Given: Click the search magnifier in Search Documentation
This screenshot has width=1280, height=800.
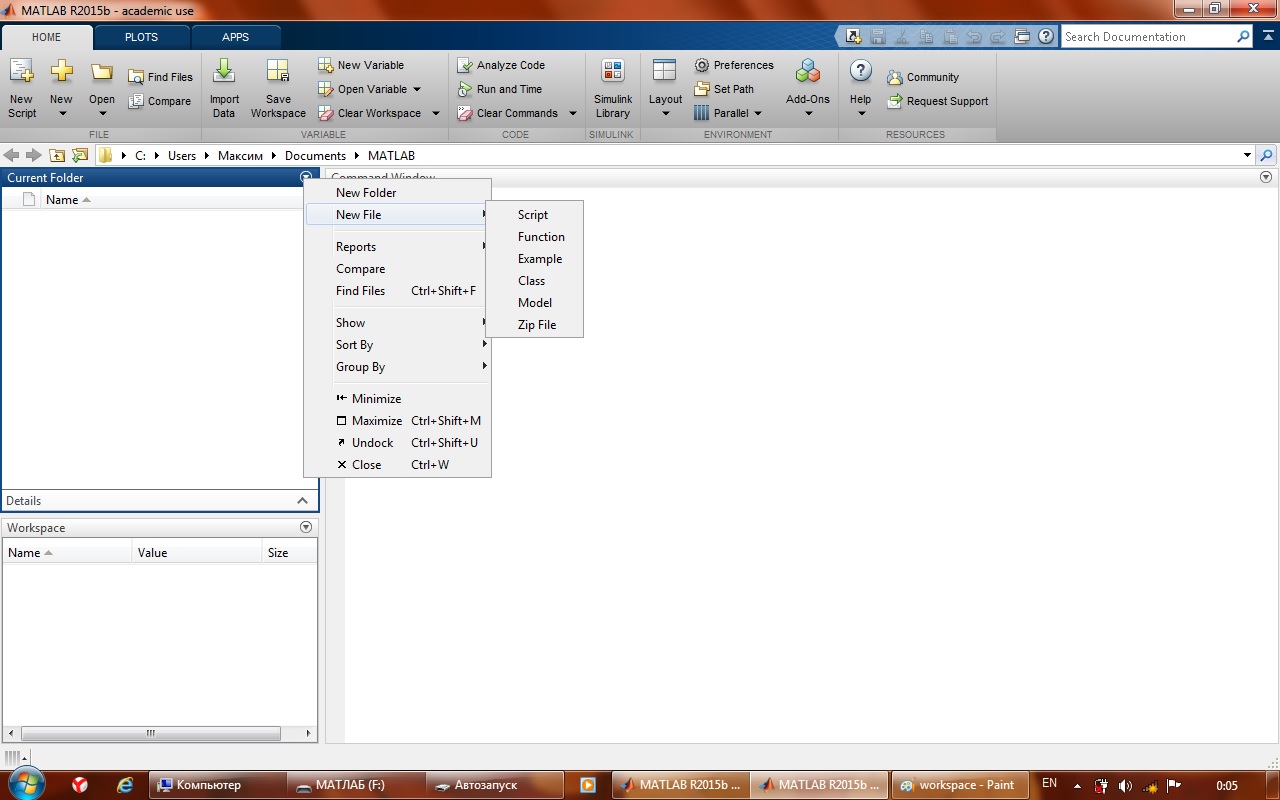Looking at the screenshot, I should pos(1243,37).
